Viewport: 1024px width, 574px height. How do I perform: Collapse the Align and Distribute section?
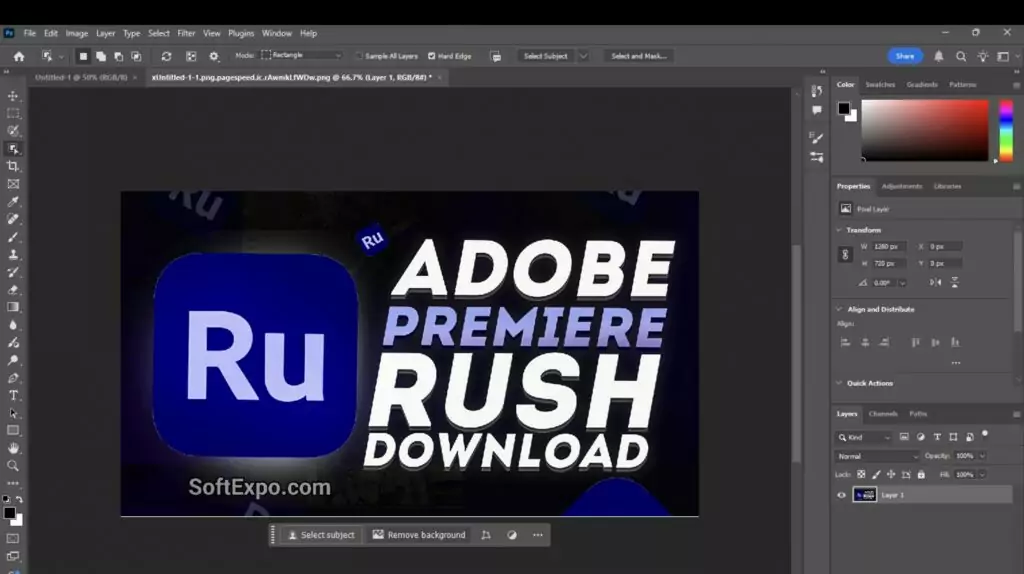click(839, 309)
